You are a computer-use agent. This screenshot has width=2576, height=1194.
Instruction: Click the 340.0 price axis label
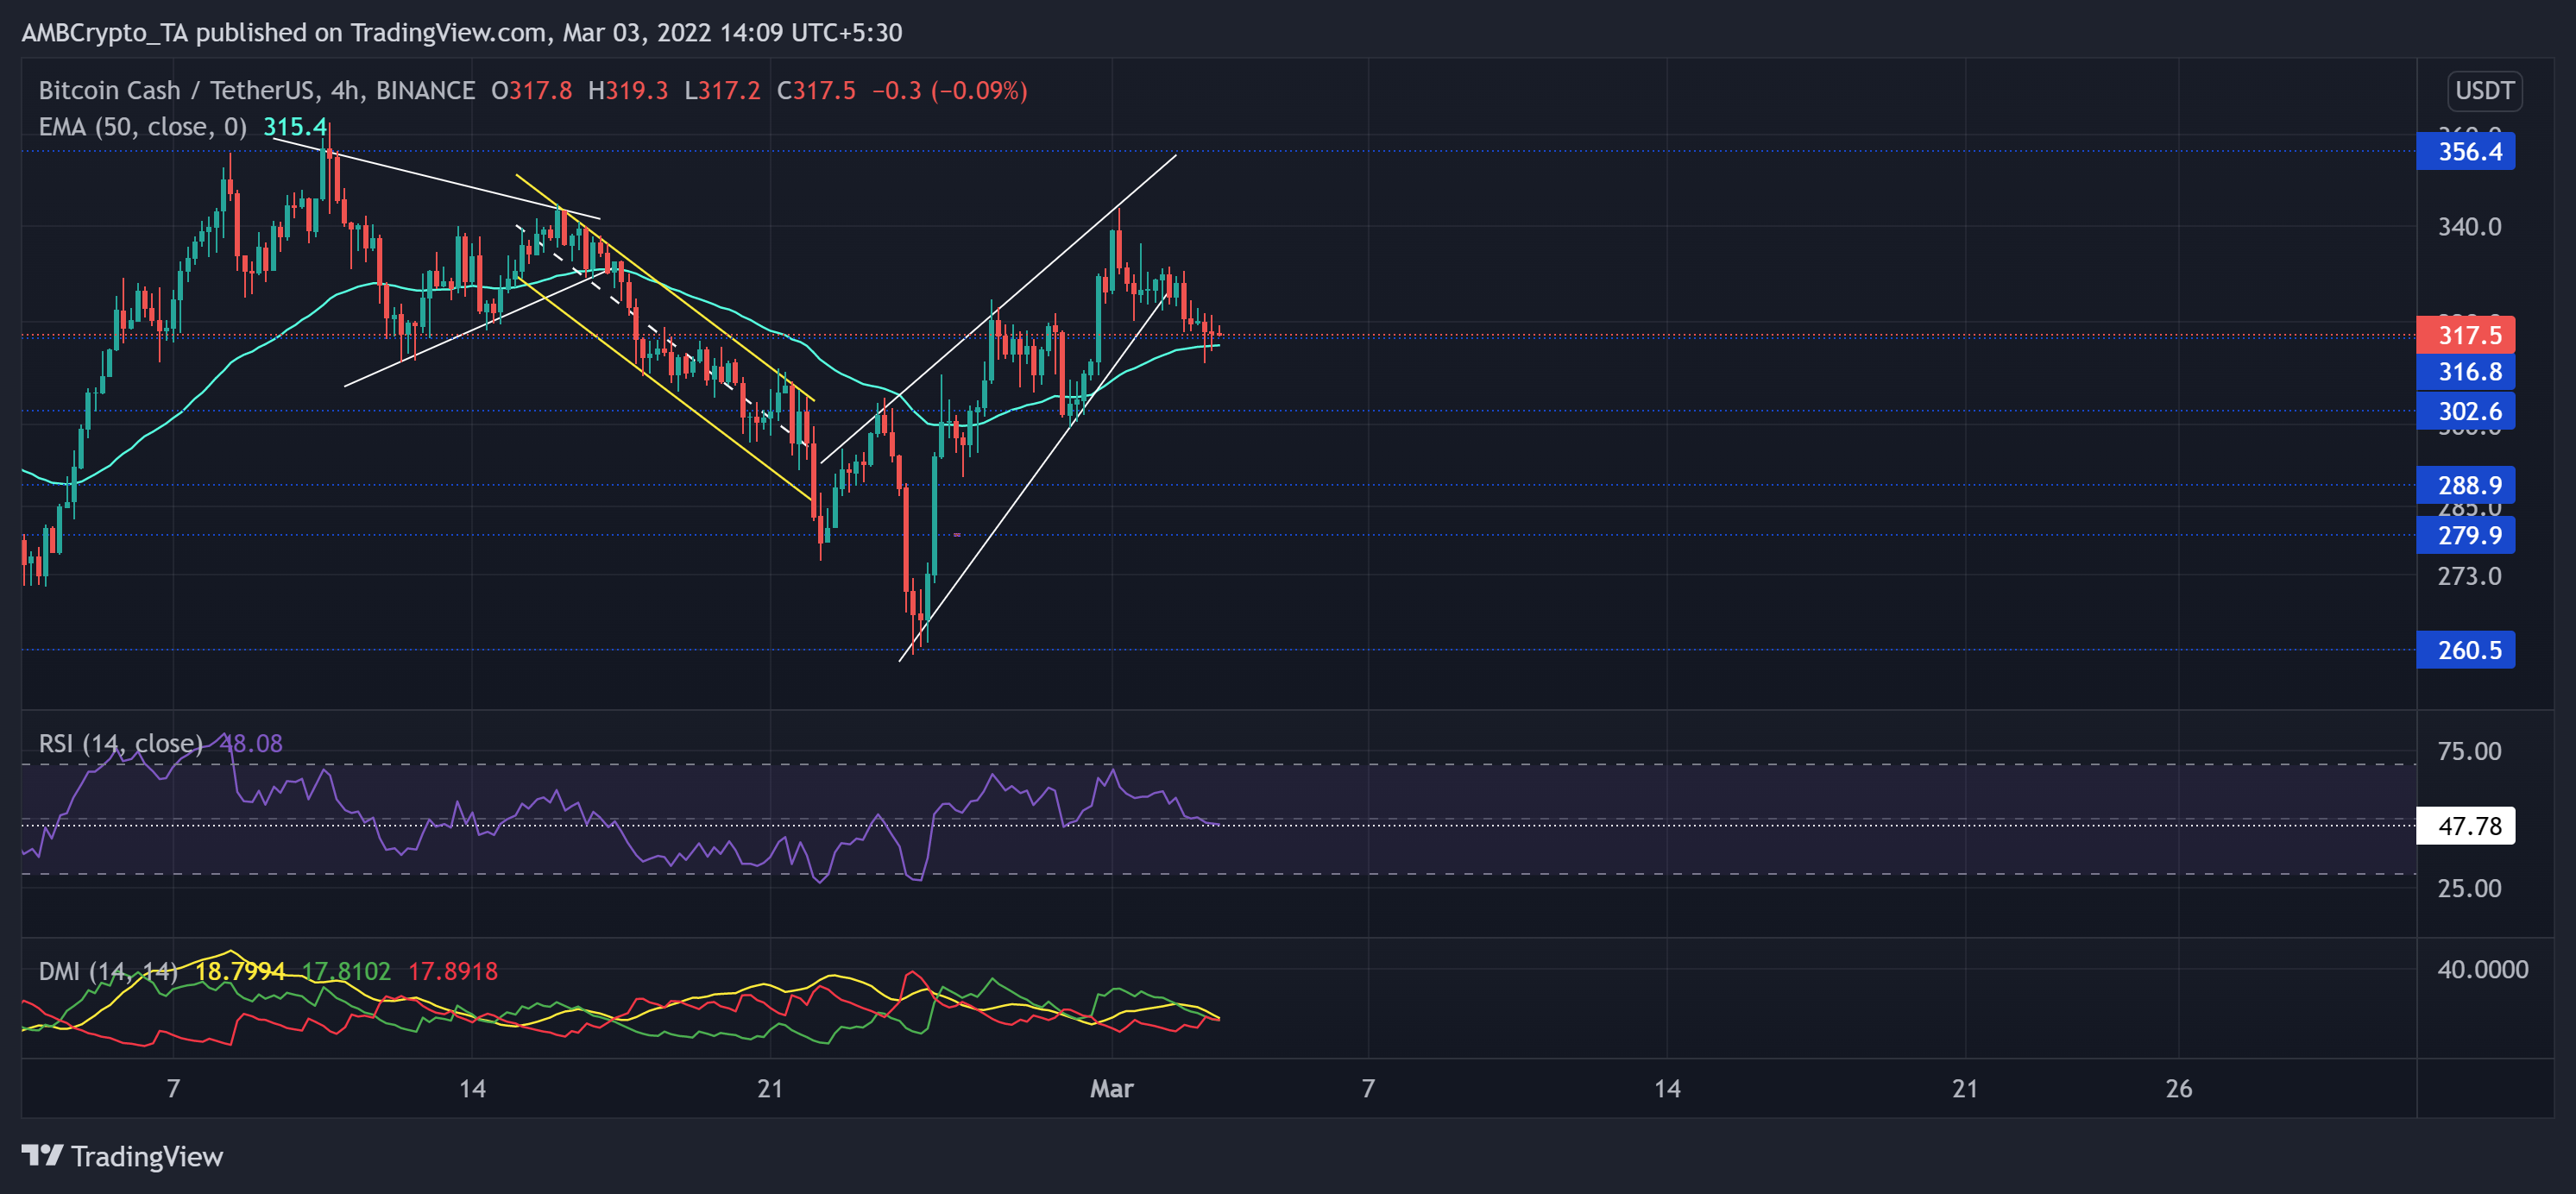pos(2469,227)
